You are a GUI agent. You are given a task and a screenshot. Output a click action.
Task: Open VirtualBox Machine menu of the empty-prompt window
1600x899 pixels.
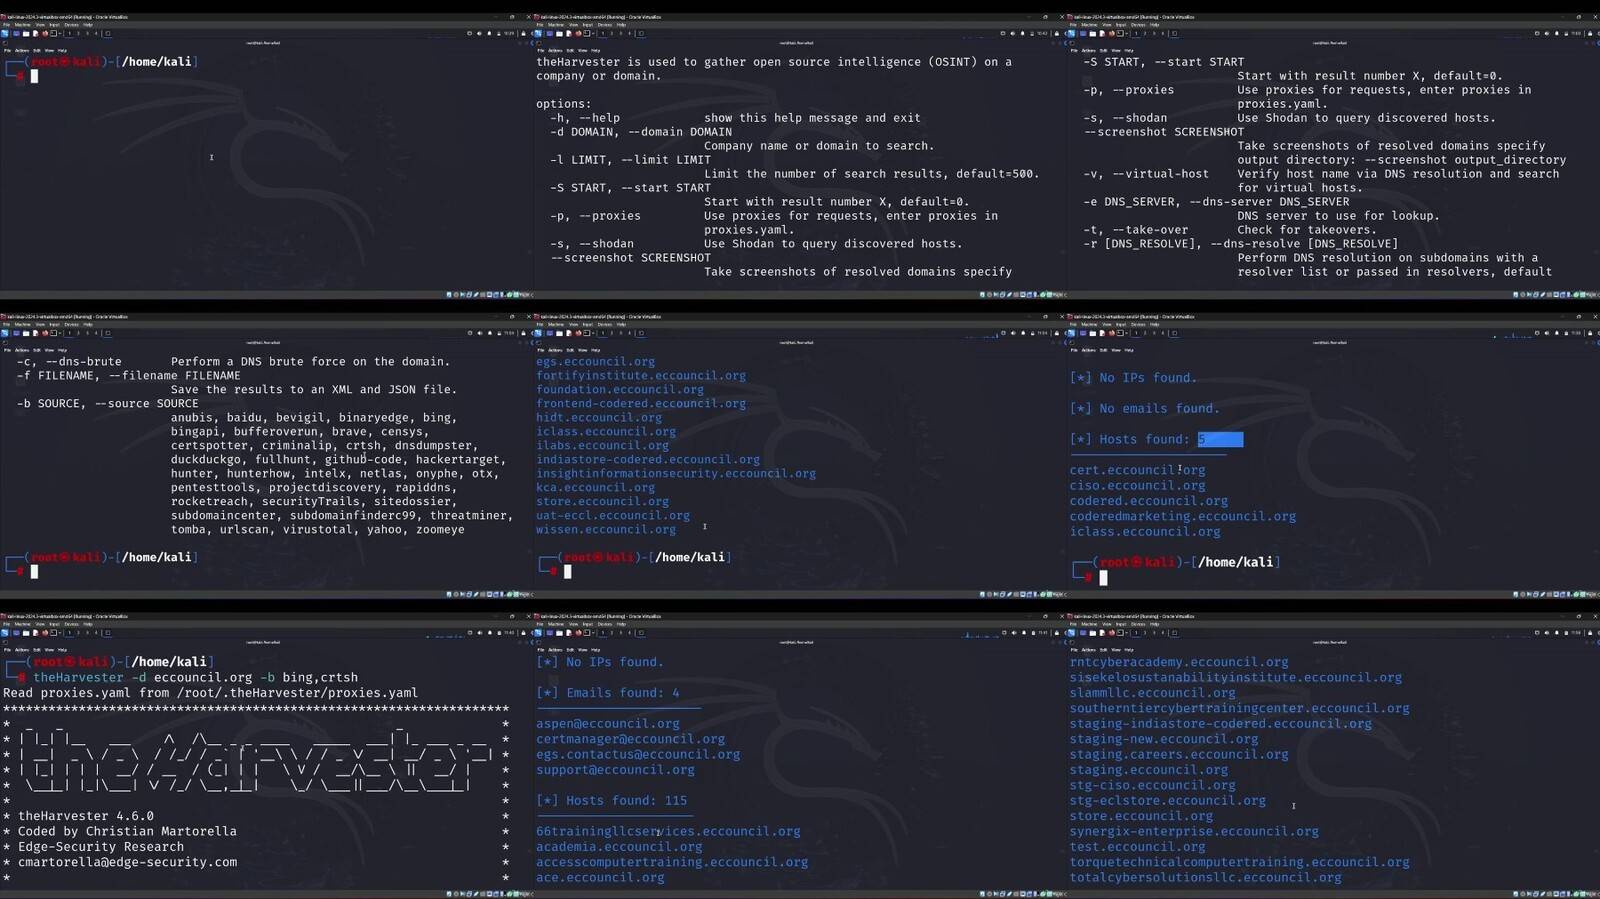coord(22,25)
